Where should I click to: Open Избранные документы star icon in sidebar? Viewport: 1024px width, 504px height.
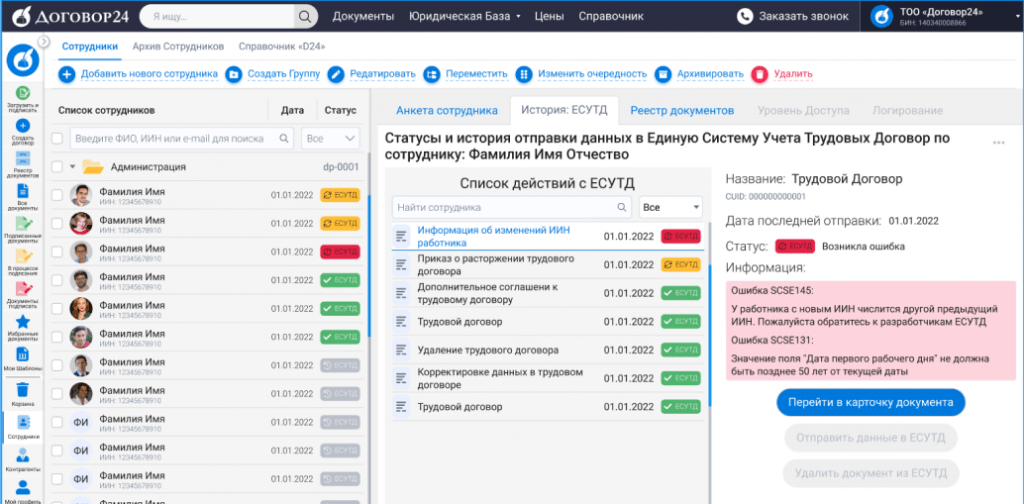coord(22,322)
